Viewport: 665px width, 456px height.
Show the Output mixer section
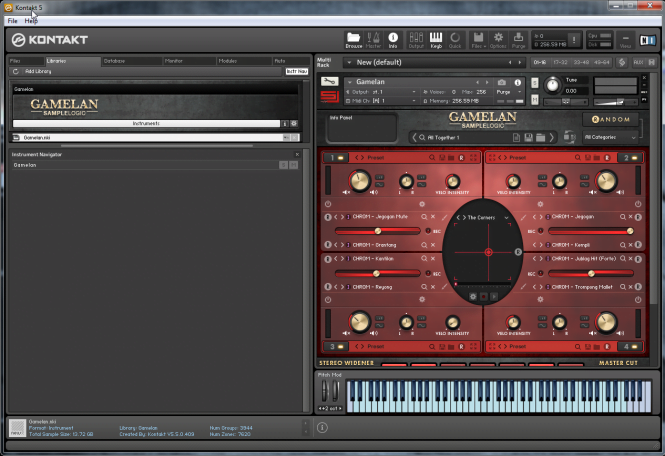416,40
